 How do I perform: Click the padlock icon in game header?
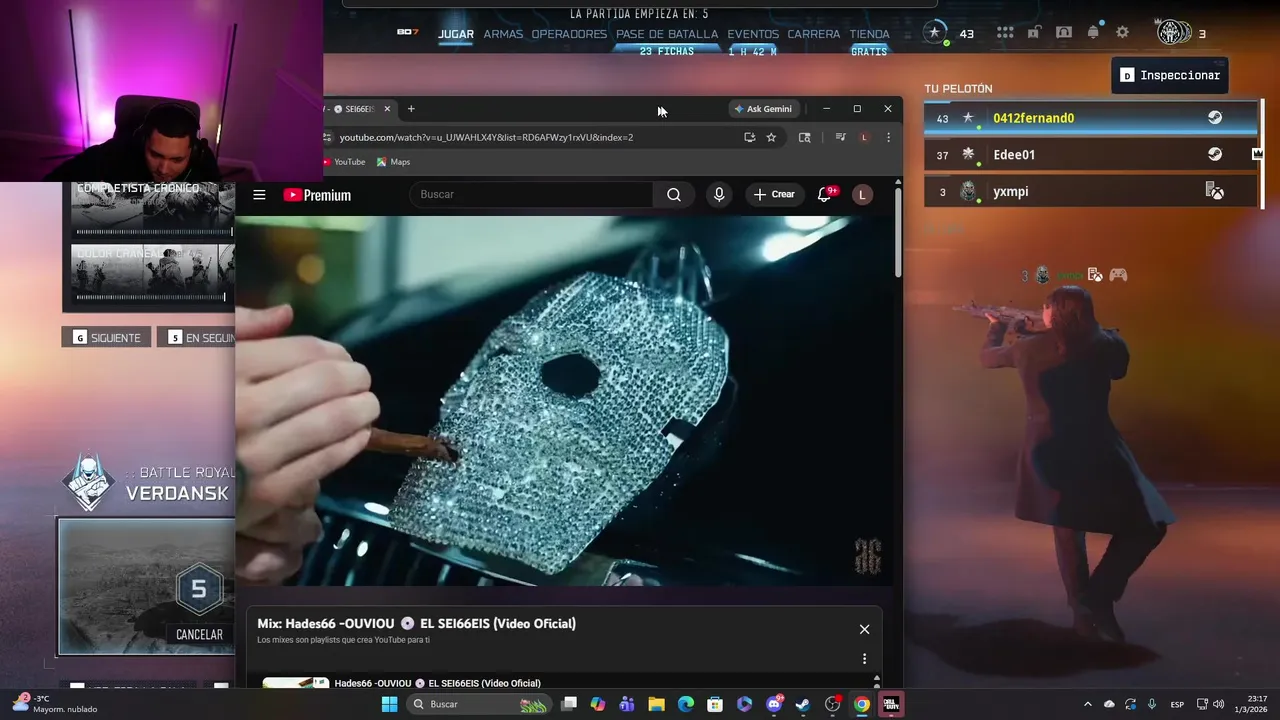pyautogui.click(x=1034, y=33)
